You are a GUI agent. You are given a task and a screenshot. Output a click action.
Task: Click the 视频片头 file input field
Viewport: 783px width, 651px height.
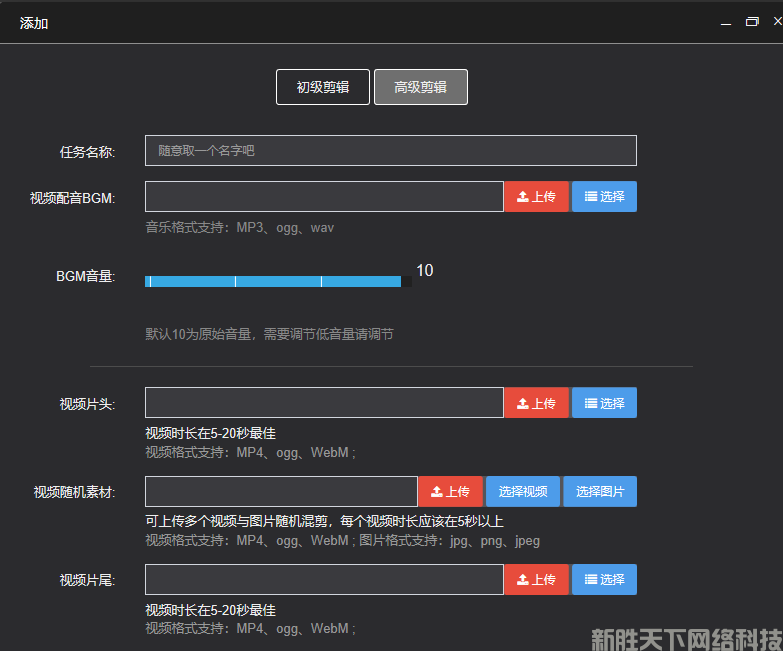[324, 403]
